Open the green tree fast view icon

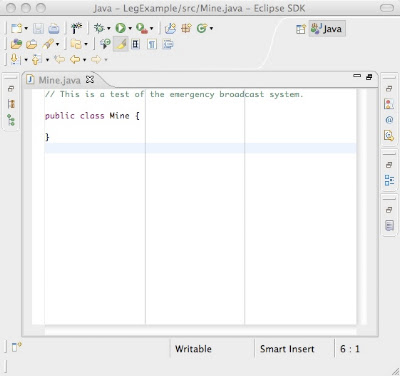11,120
